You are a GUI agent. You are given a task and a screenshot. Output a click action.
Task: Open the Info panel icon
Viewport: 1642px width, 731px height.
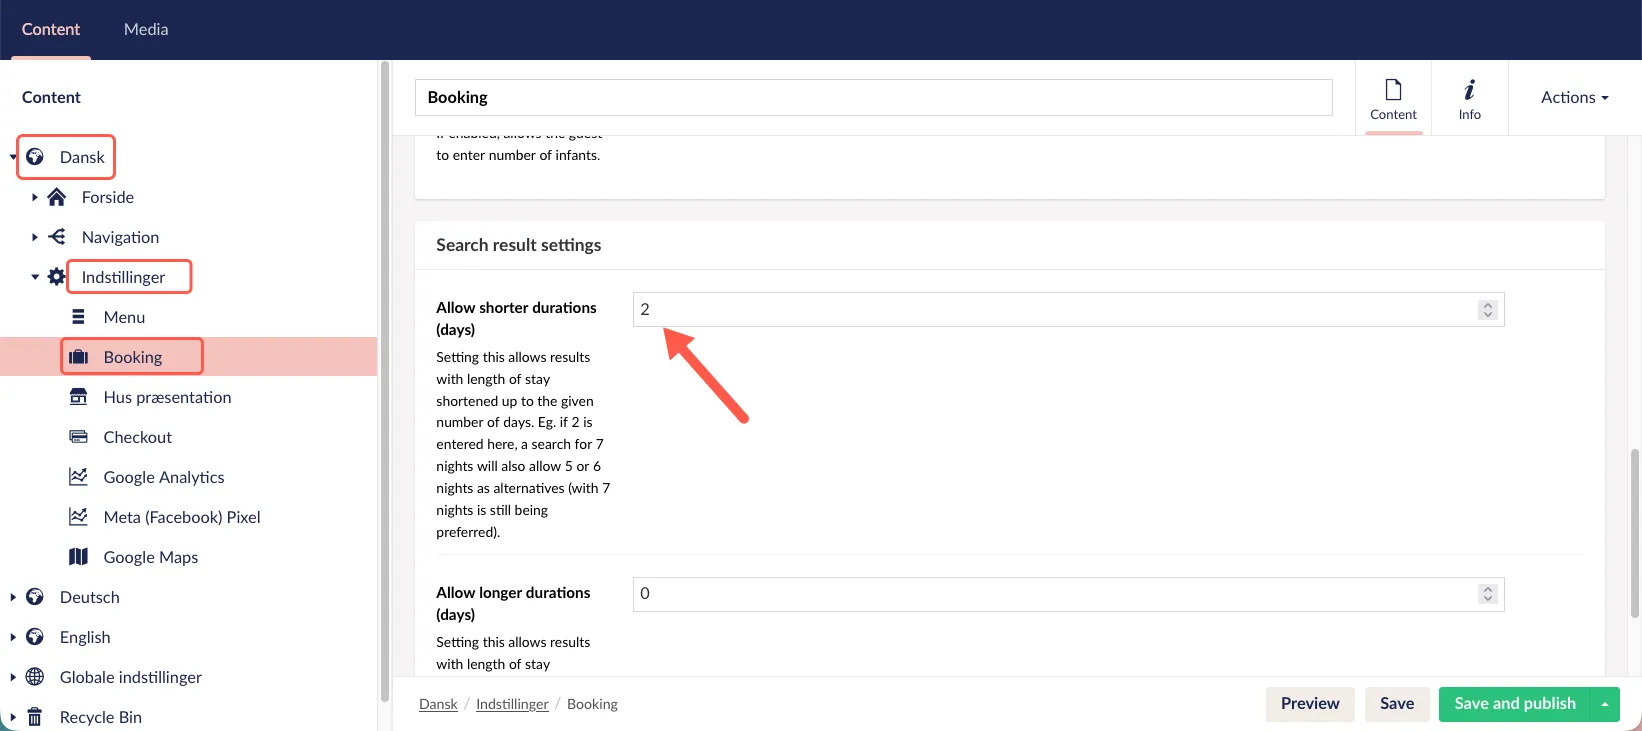[1469, 98]
